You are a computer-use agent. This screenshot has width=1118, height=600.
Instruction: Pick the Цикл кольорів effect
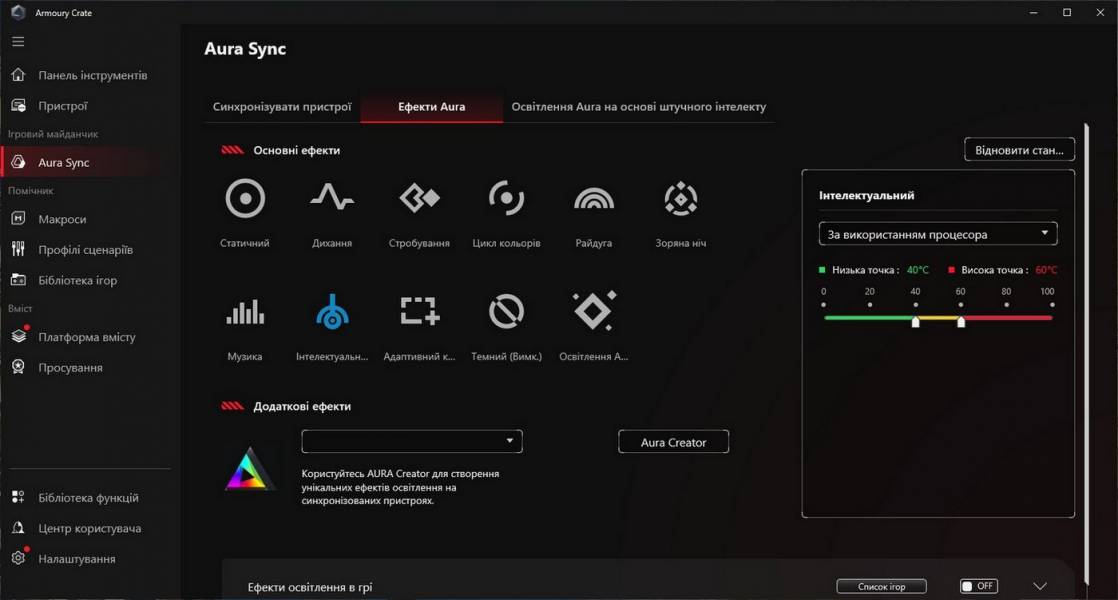pos(506,198)
